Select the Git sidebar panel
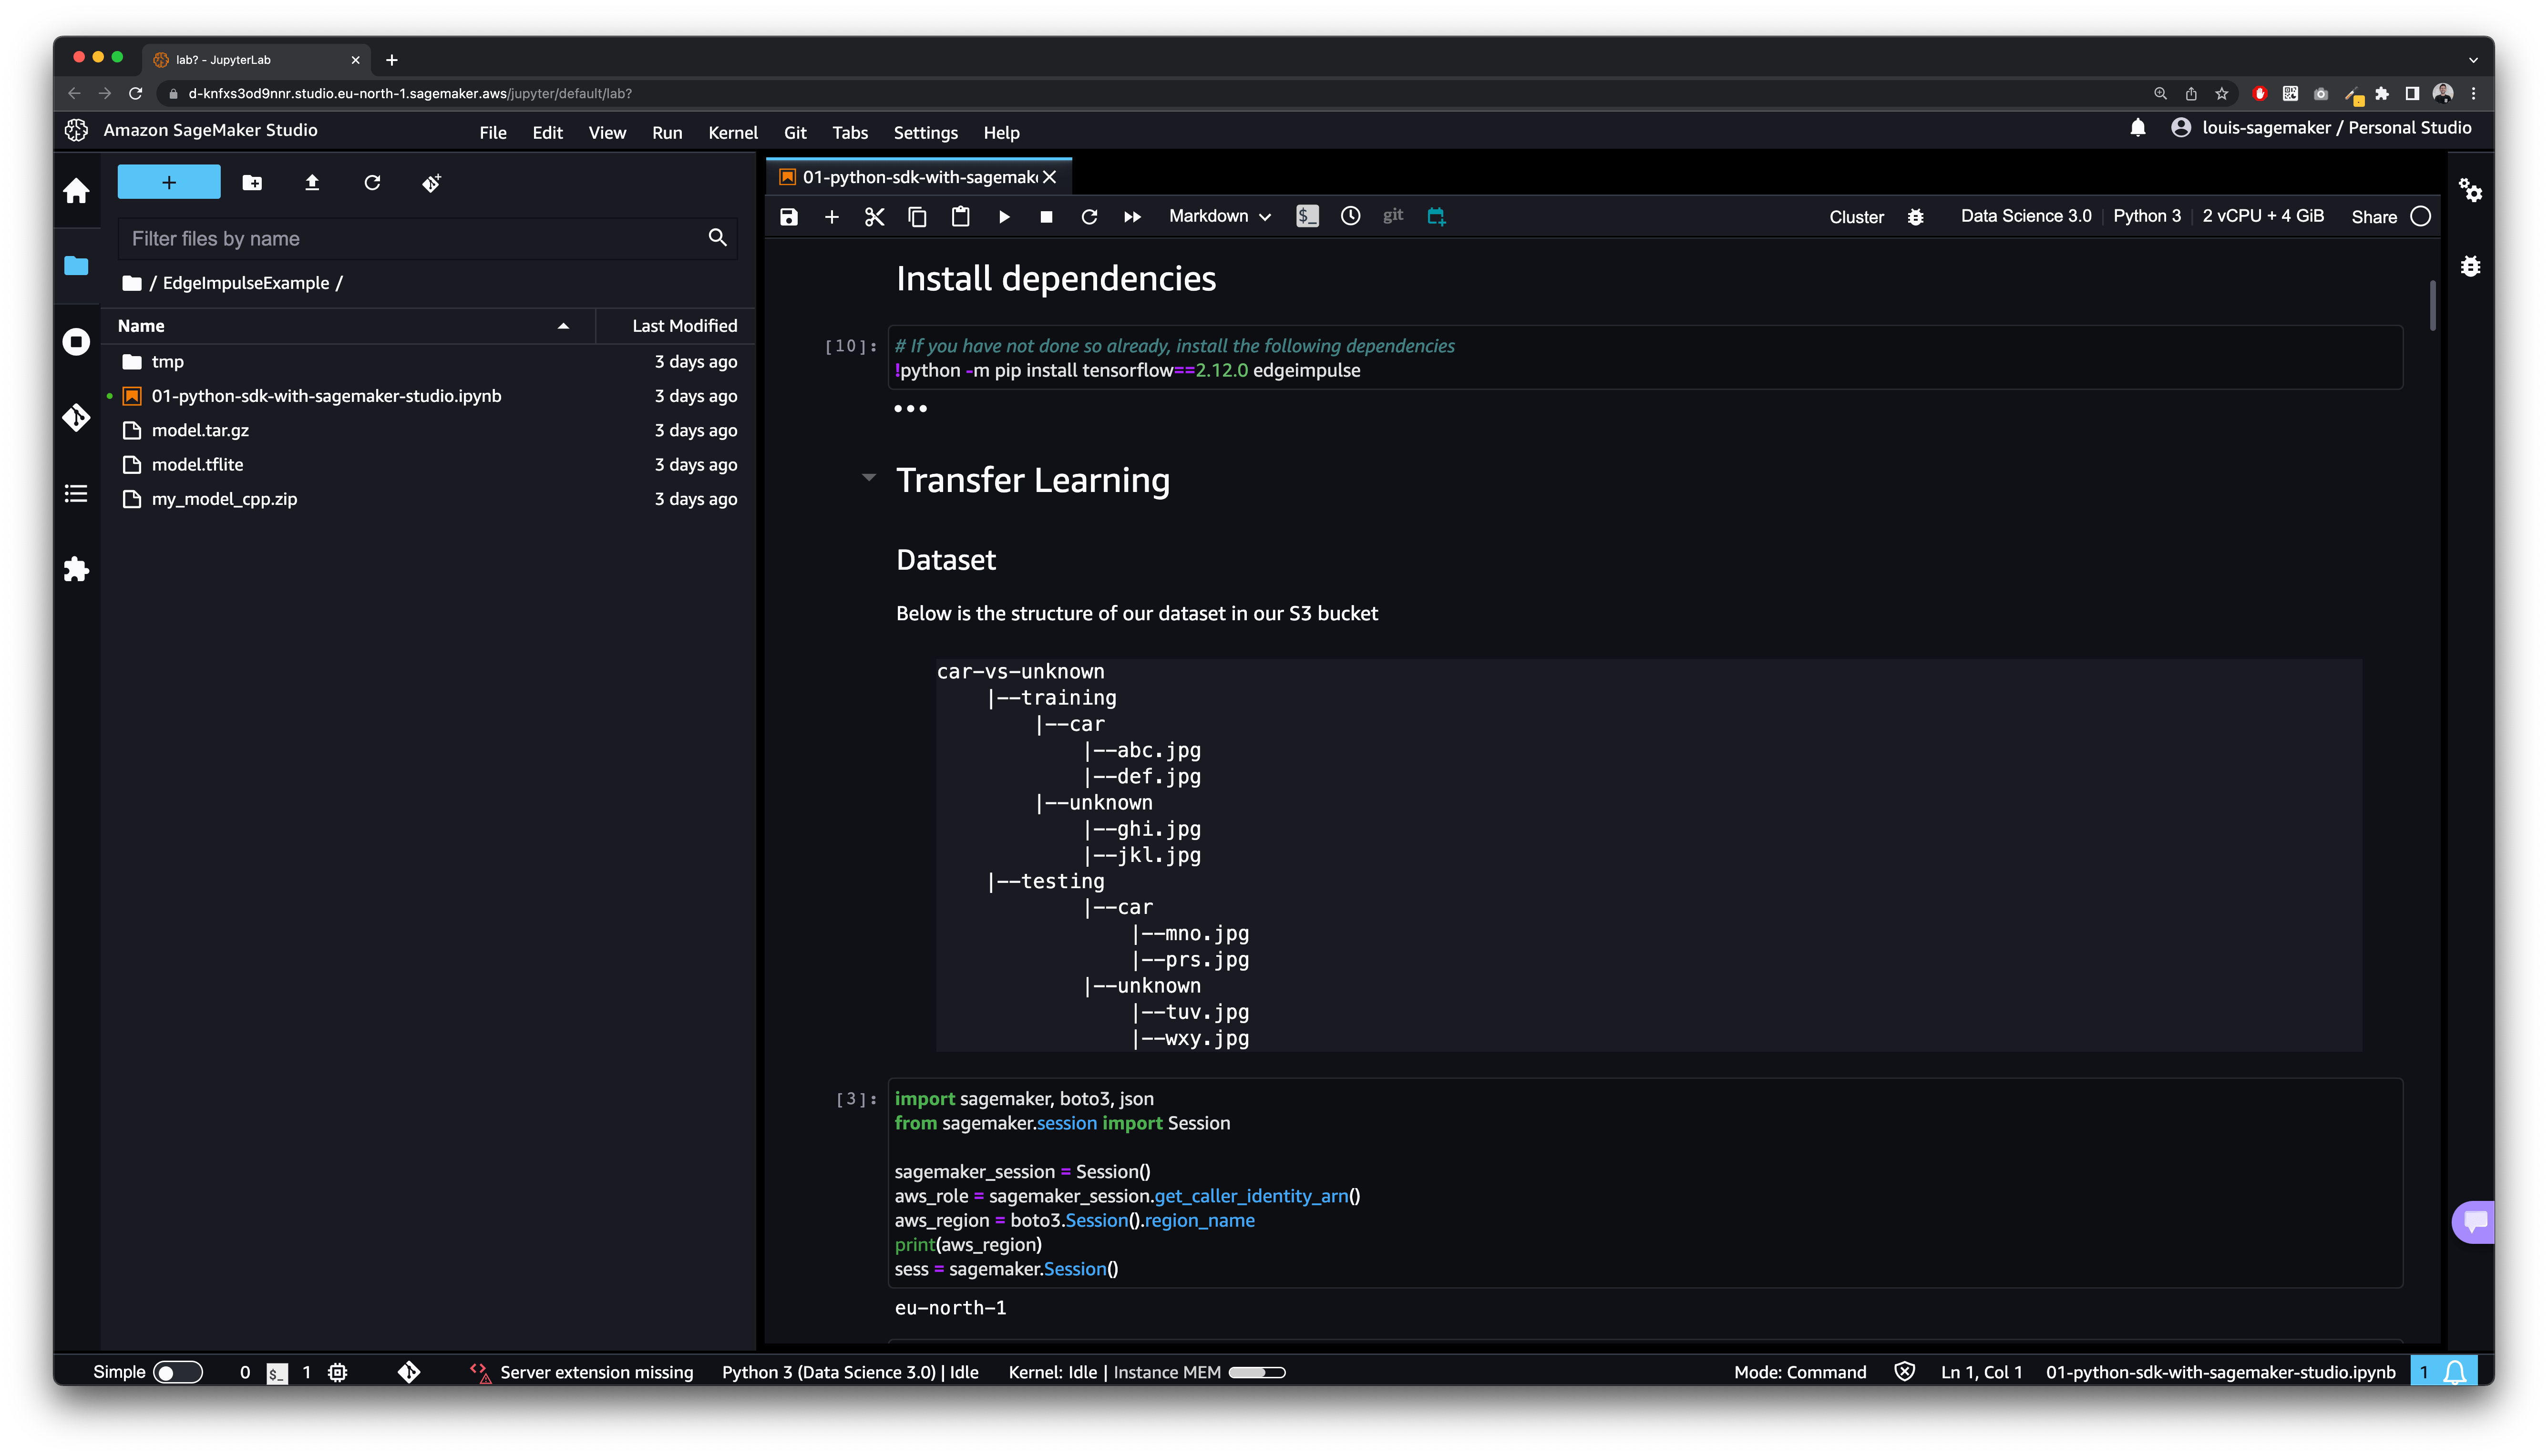 [x=76, y=419]
